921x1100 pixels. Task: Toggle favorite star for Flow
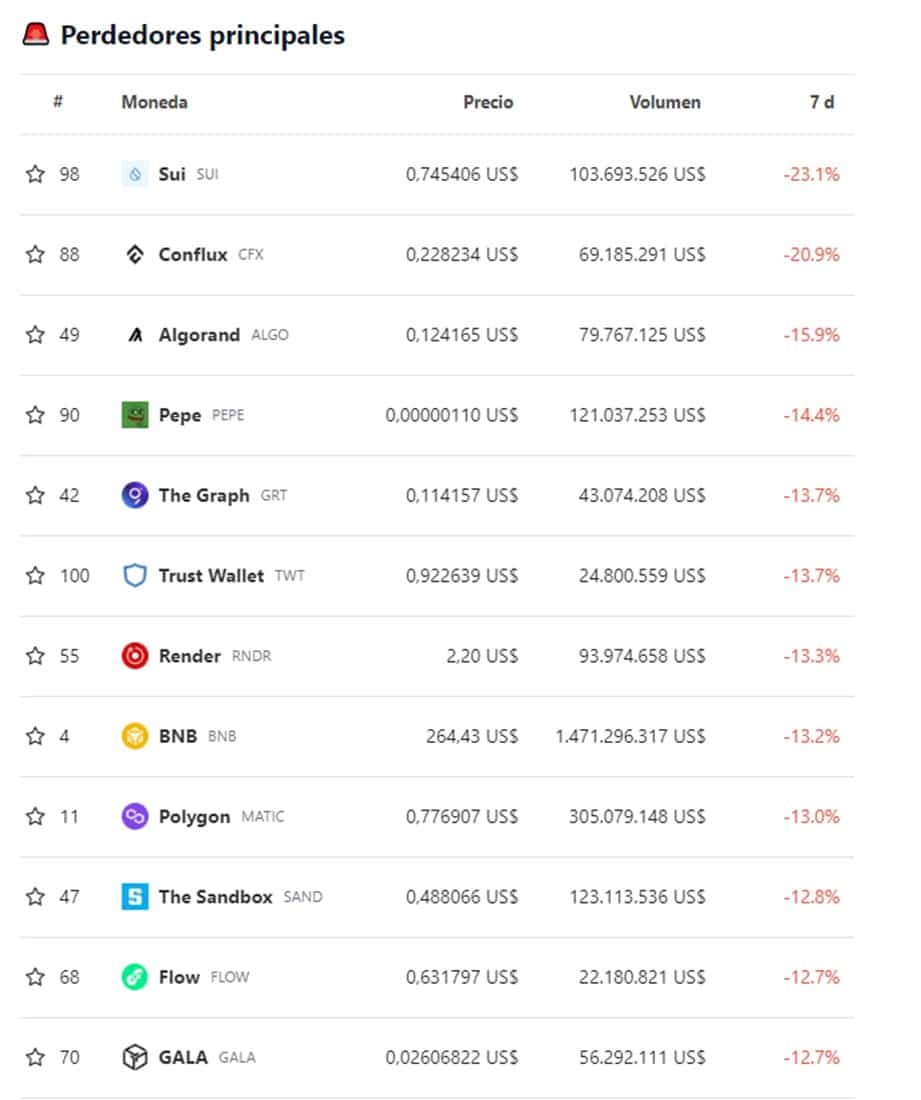[x=35, y=977]
